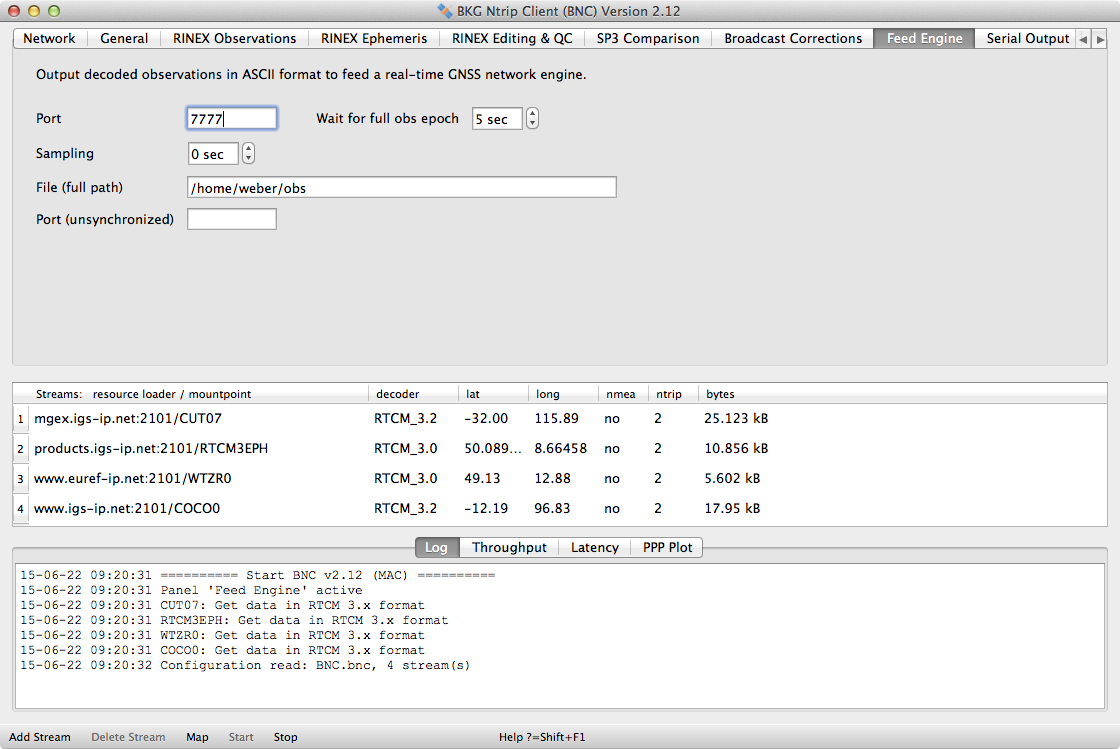This screenshot has height=749, width=1120.
Task: Focus the Port (unsynchronized) field
Action: 231,219
